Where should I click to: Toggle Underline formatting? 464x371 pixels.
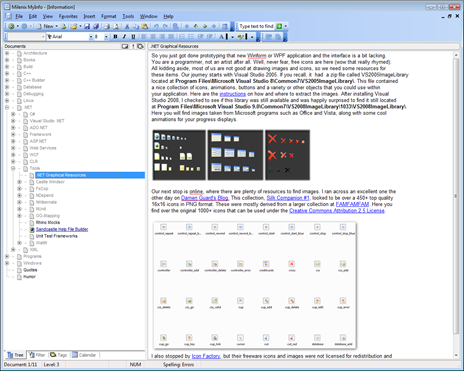133,37
